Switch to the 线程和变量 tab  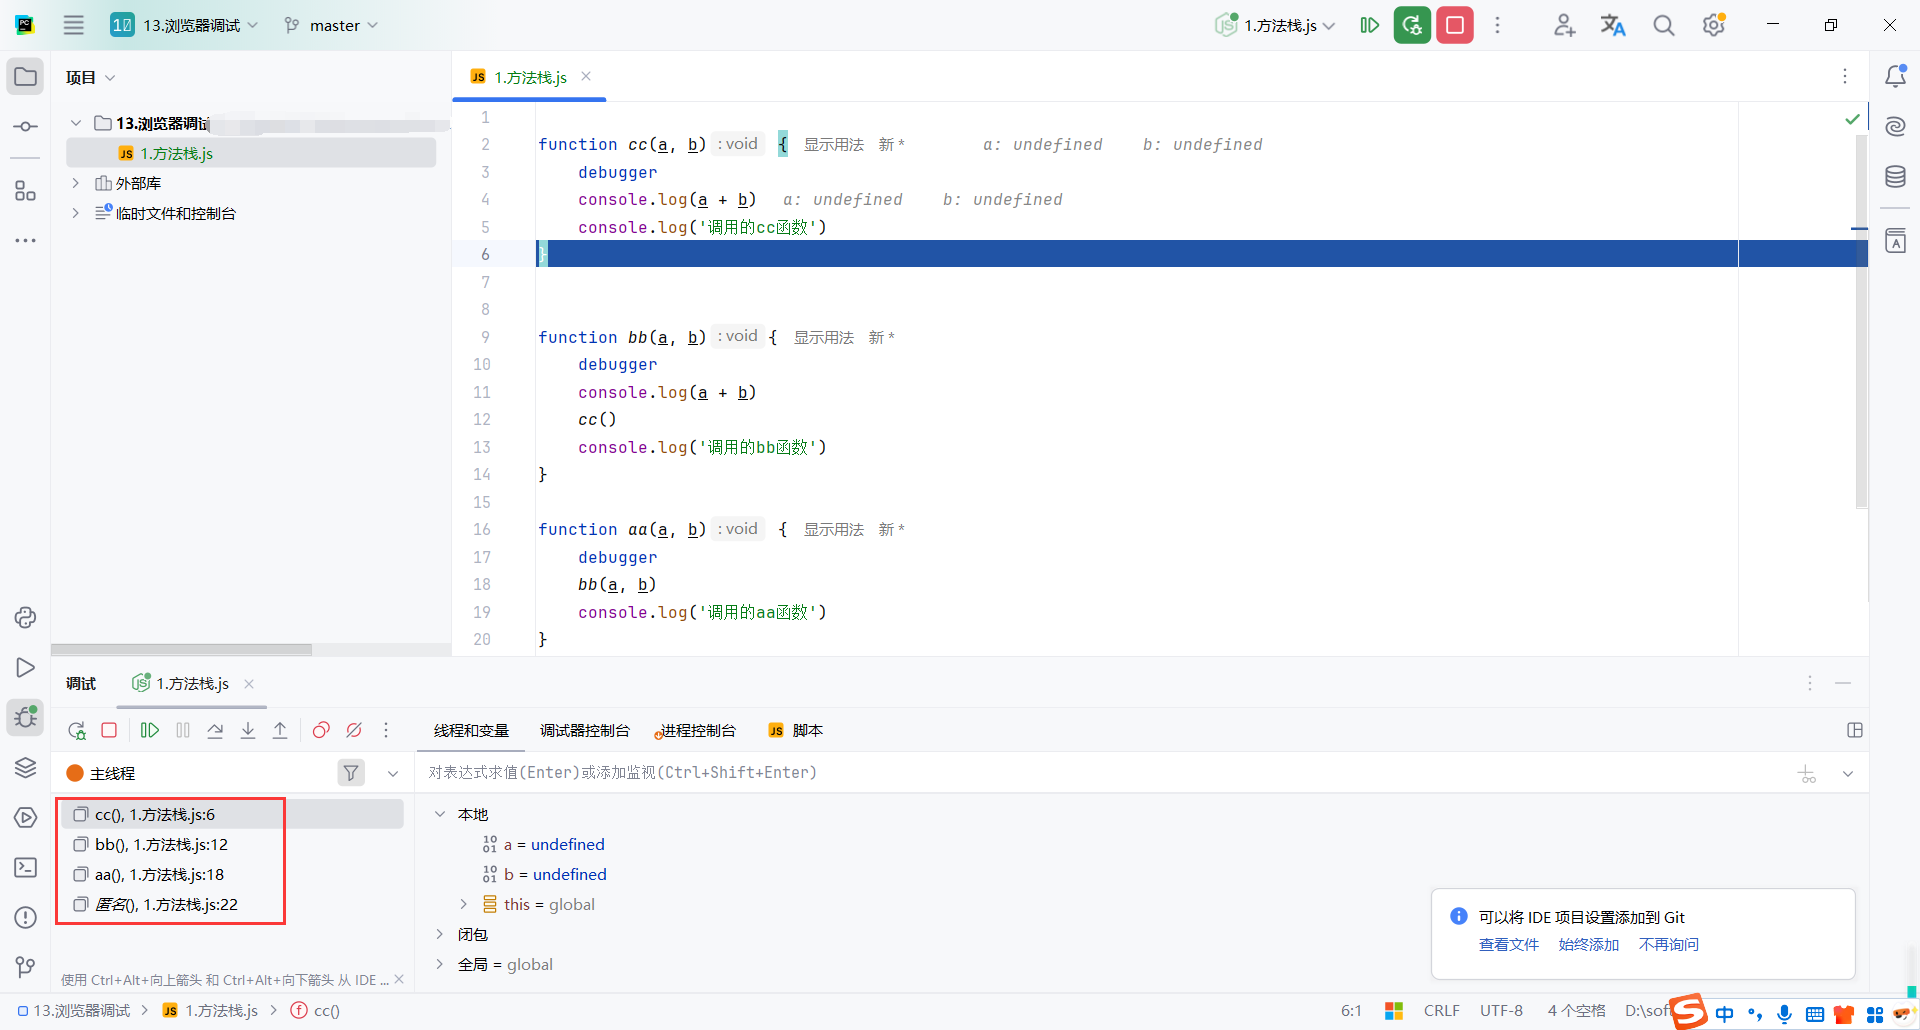[x=471, y=731]
